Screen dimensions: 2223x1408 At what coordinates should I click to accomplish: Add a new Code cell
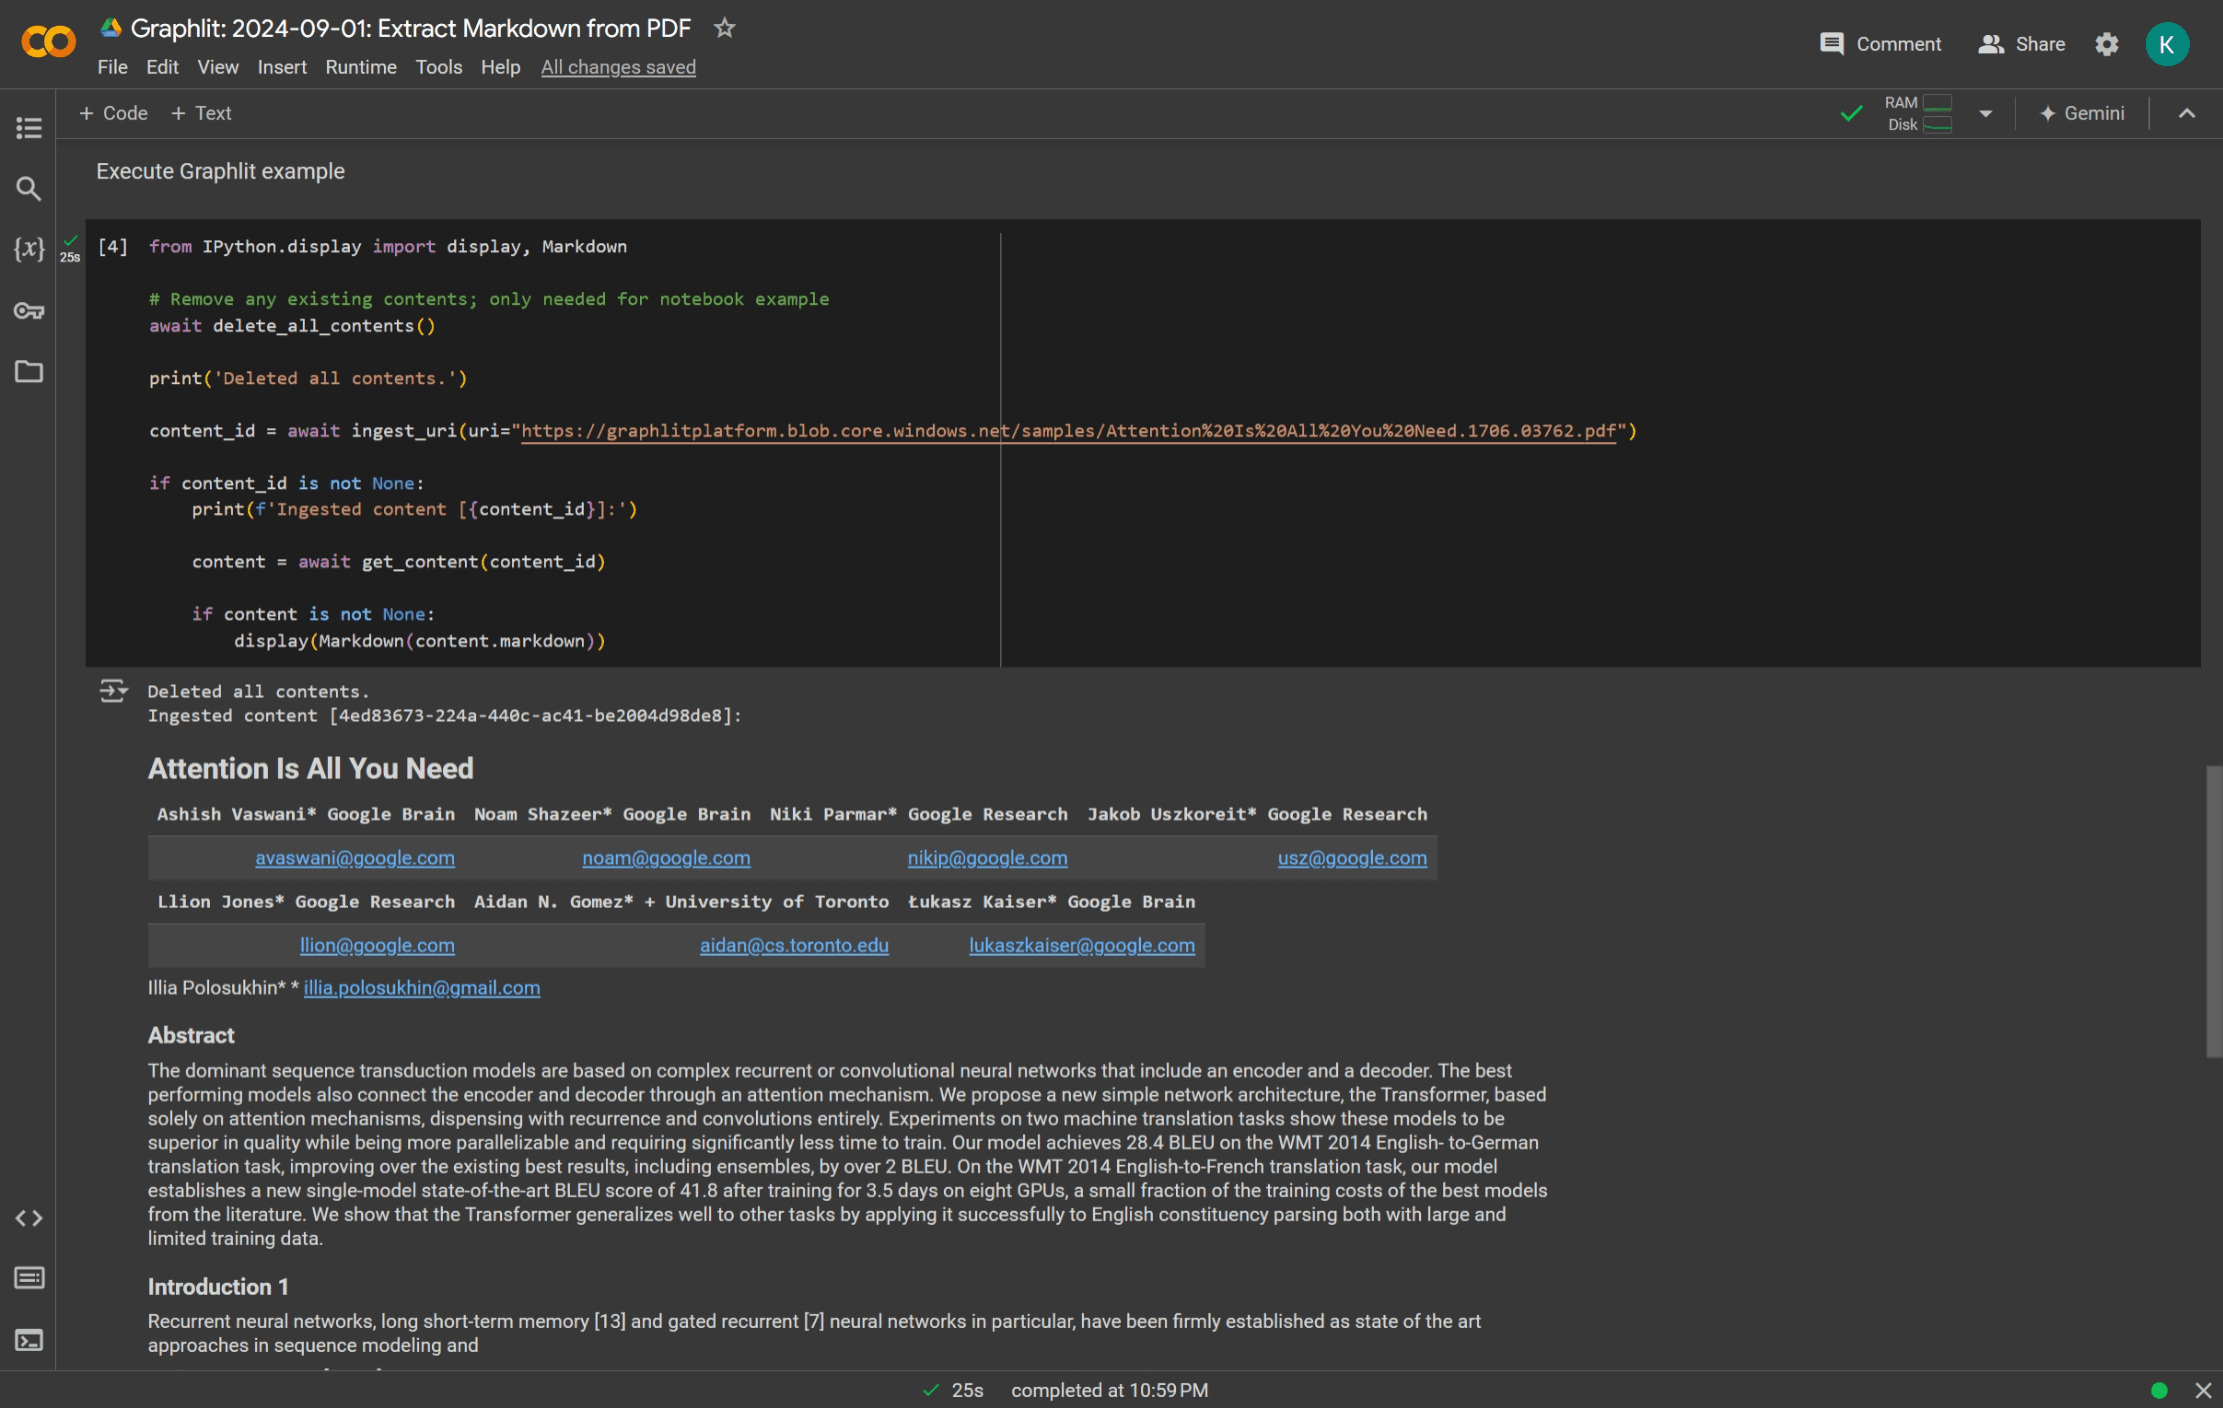[113, 114]
